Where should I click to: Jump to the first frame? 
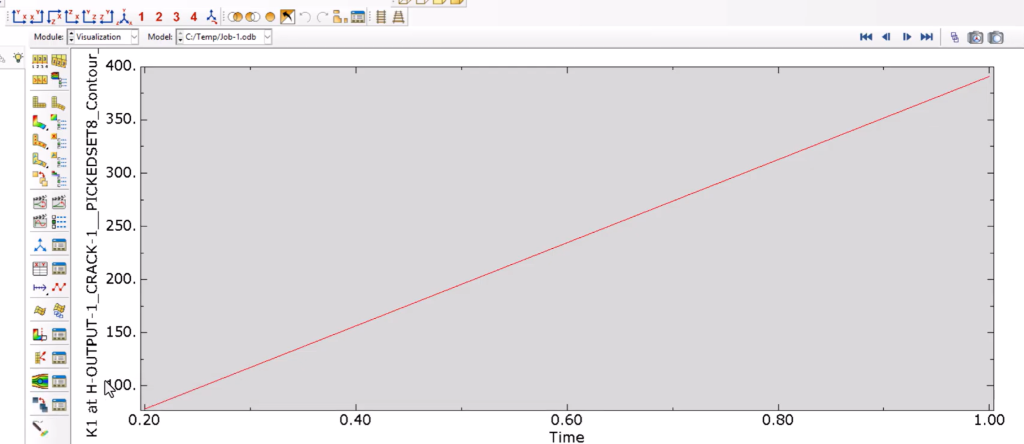[x=866, y=37]
